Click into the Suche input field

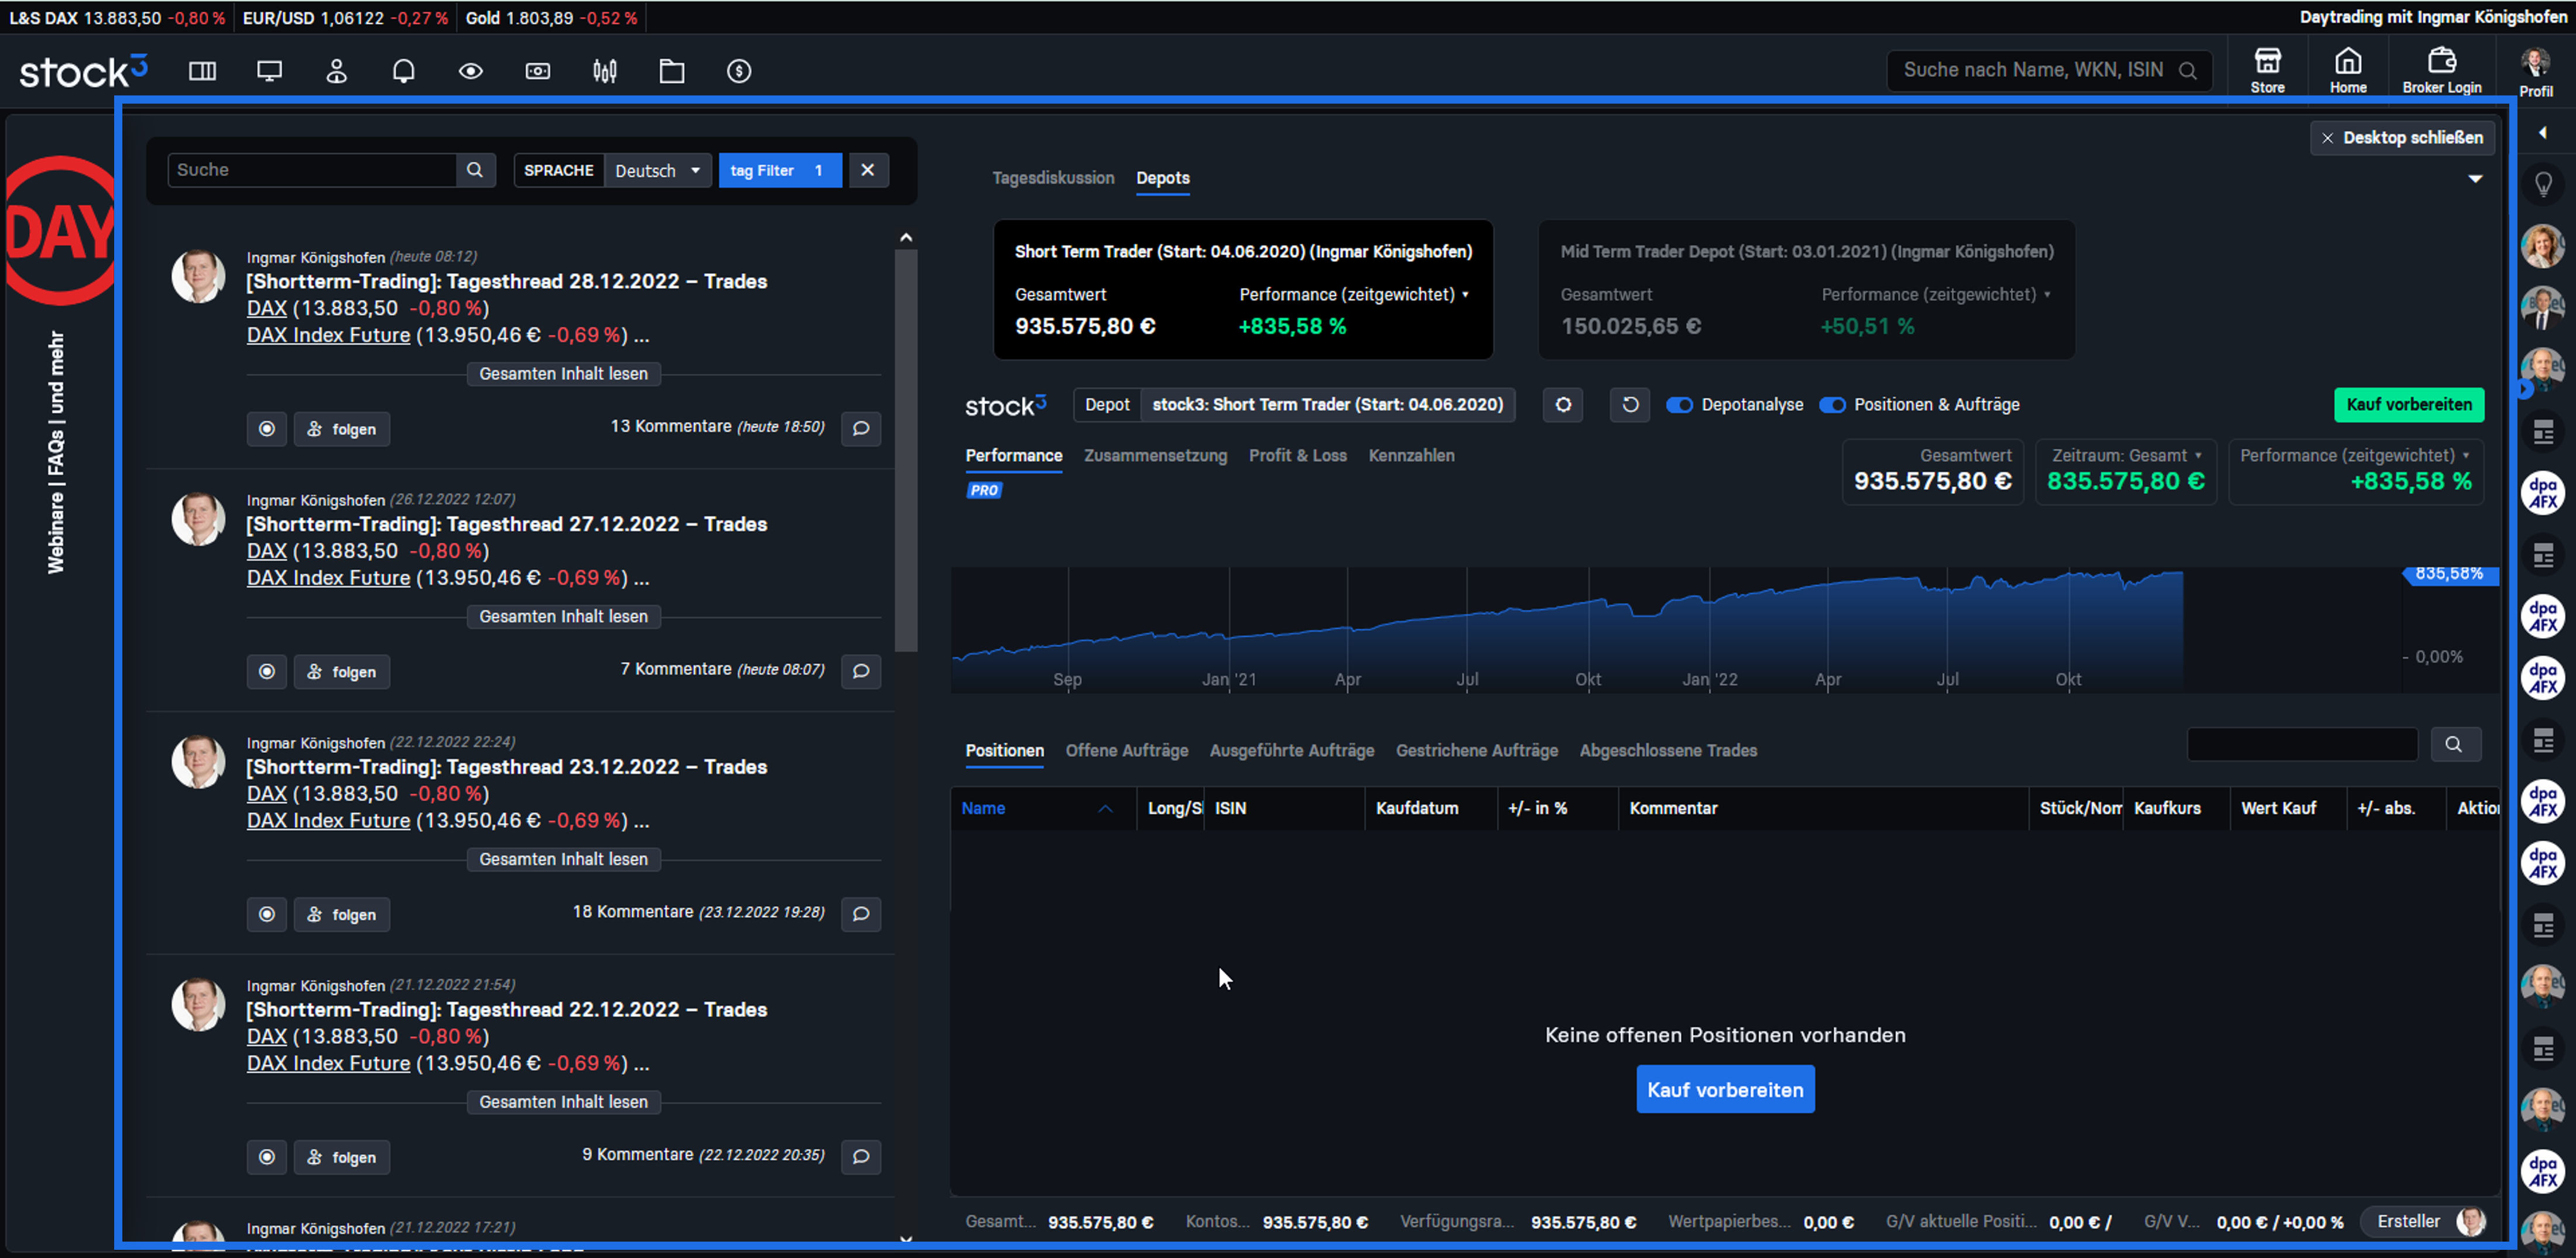click(x=312, y=170)
